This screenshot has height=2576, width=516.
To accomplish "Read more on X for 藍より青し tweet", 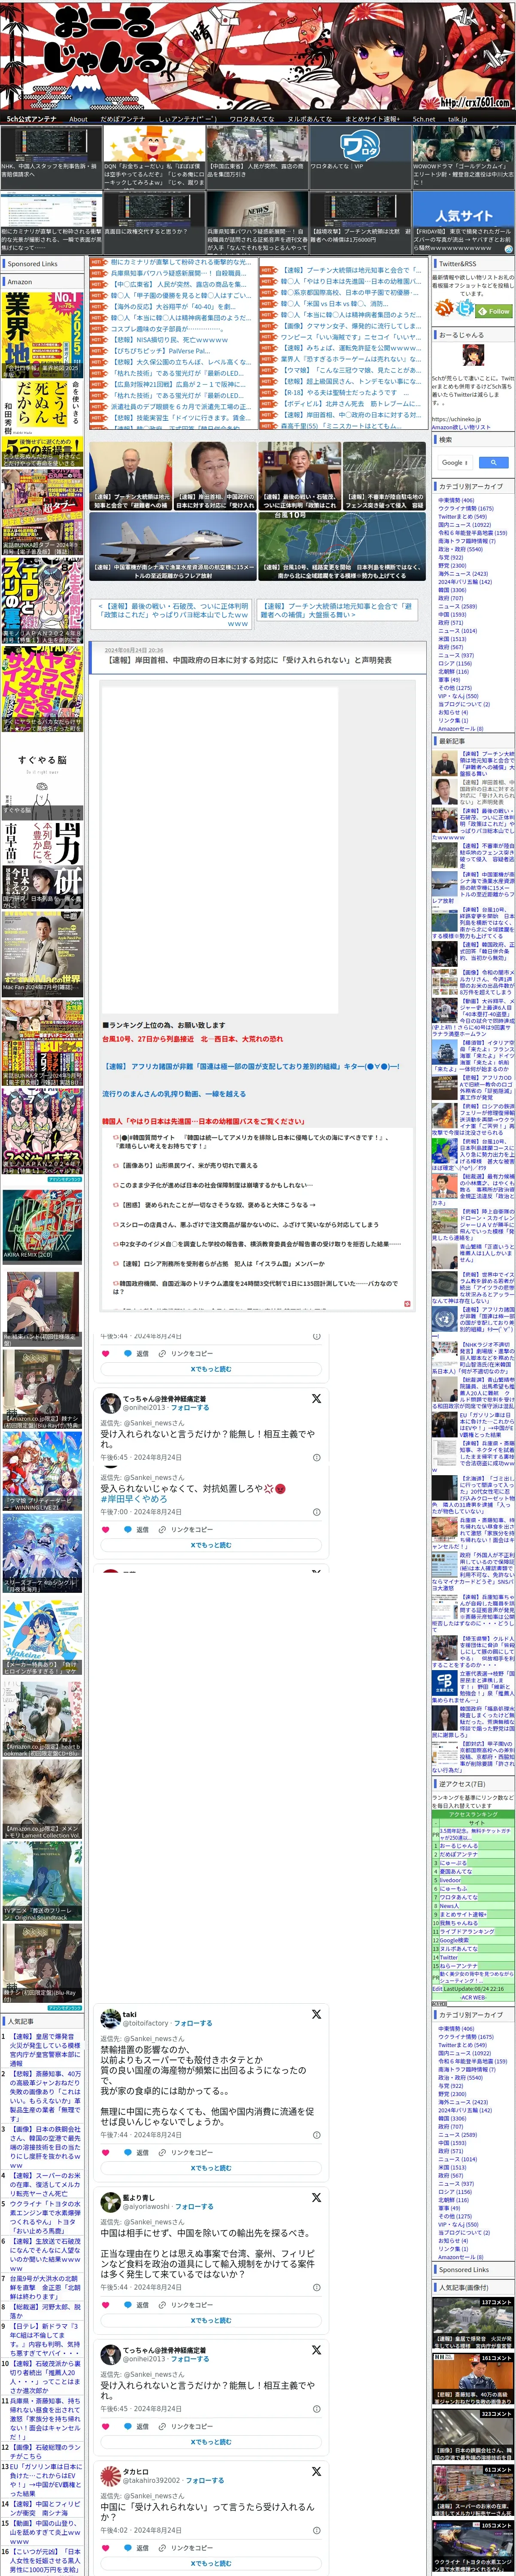I will (x=211, y=2320).
